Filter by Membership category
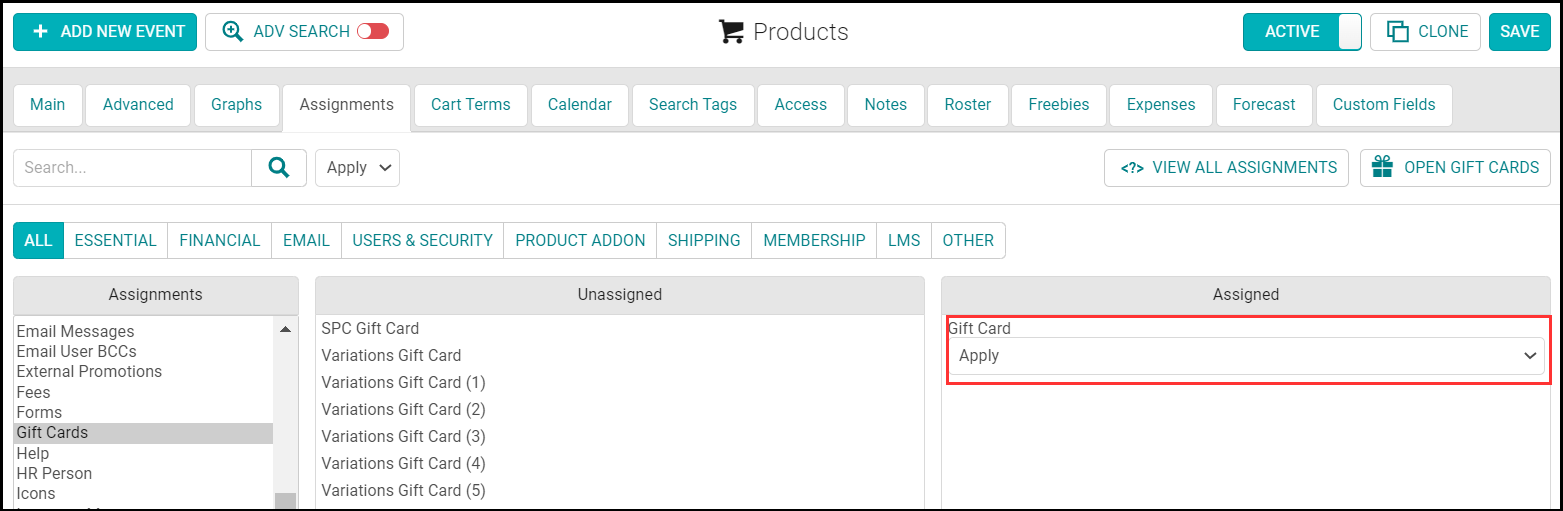The height and width of the screenshot is (511, 1563). click(813, 240)
